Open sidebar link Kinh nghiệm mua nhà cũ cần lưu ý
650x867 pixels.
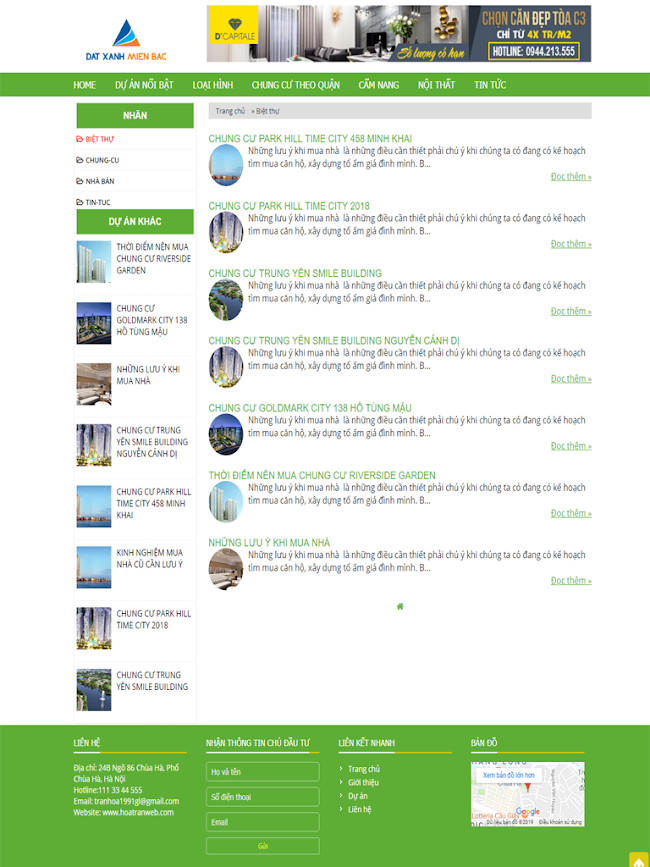[149, 558]
